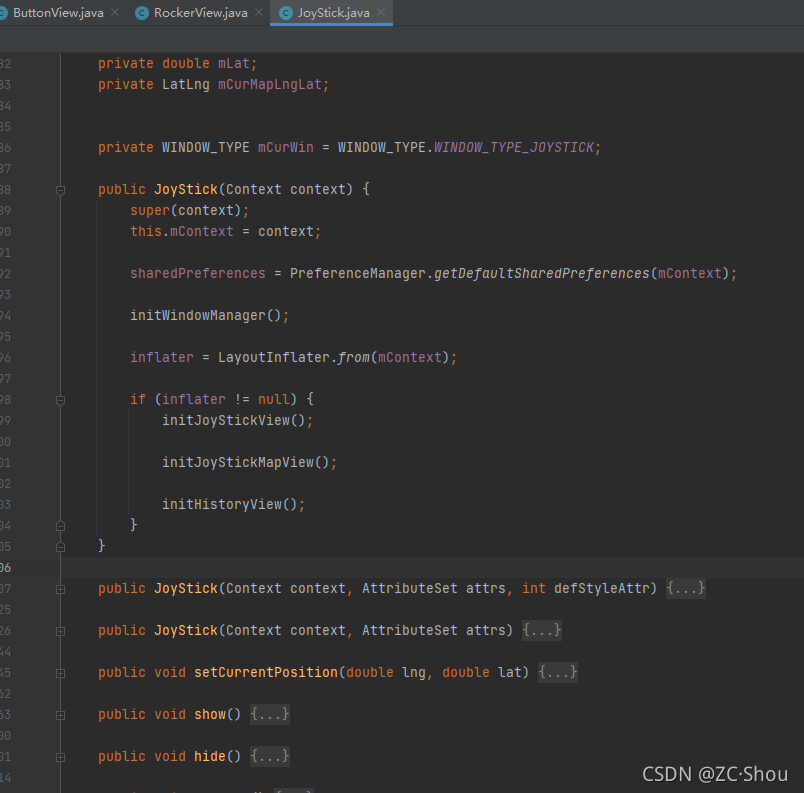Click LatLng type name
804x793 pixels.
[x=186, y=85]
